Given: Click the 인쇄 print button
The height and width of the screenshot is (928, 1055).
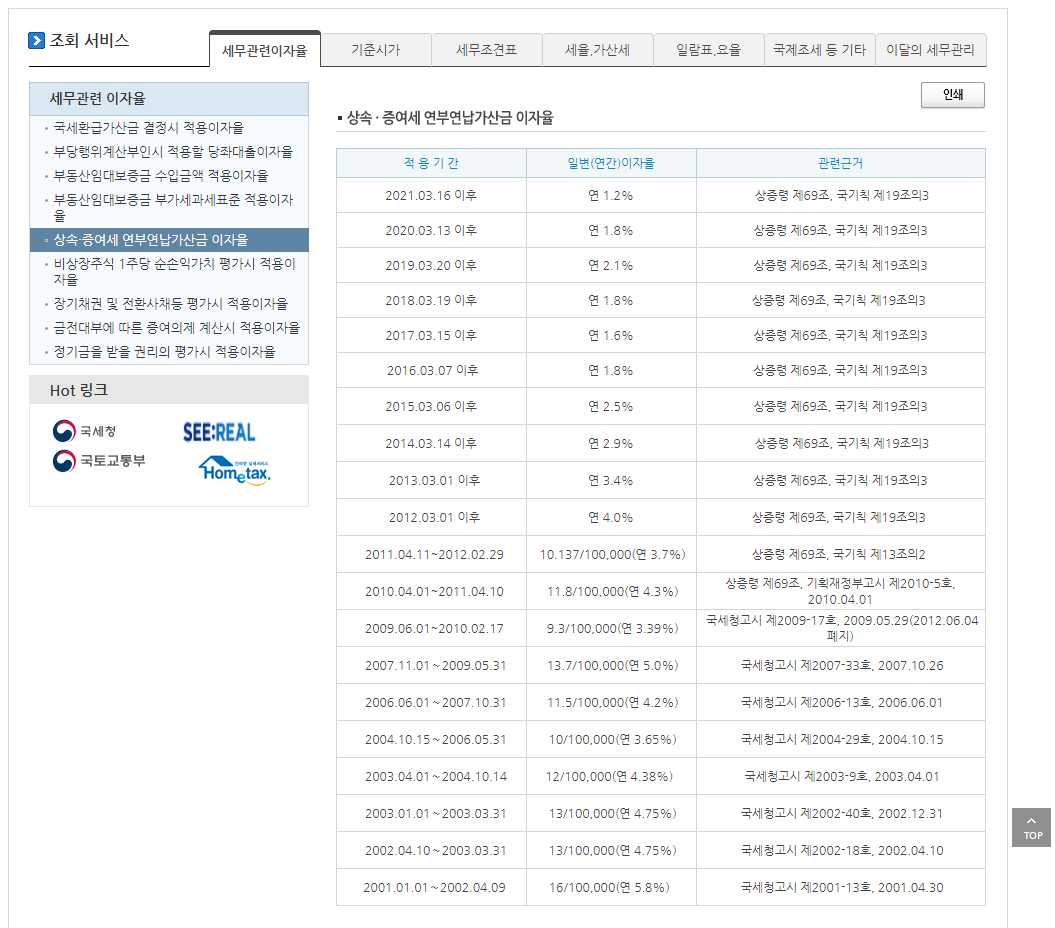Looking at the screenshot, I should [x=953, y=95].
